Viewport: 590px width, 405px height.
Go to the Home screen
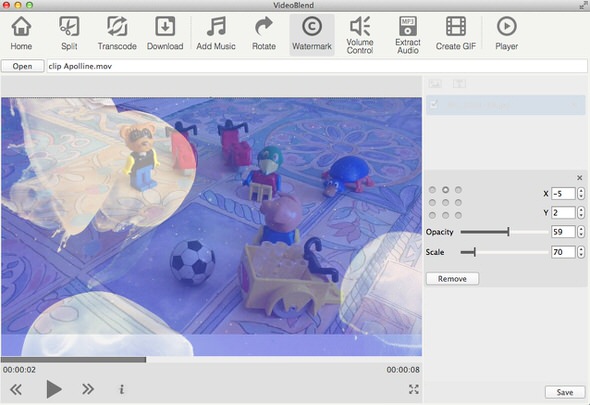[21, 34]
